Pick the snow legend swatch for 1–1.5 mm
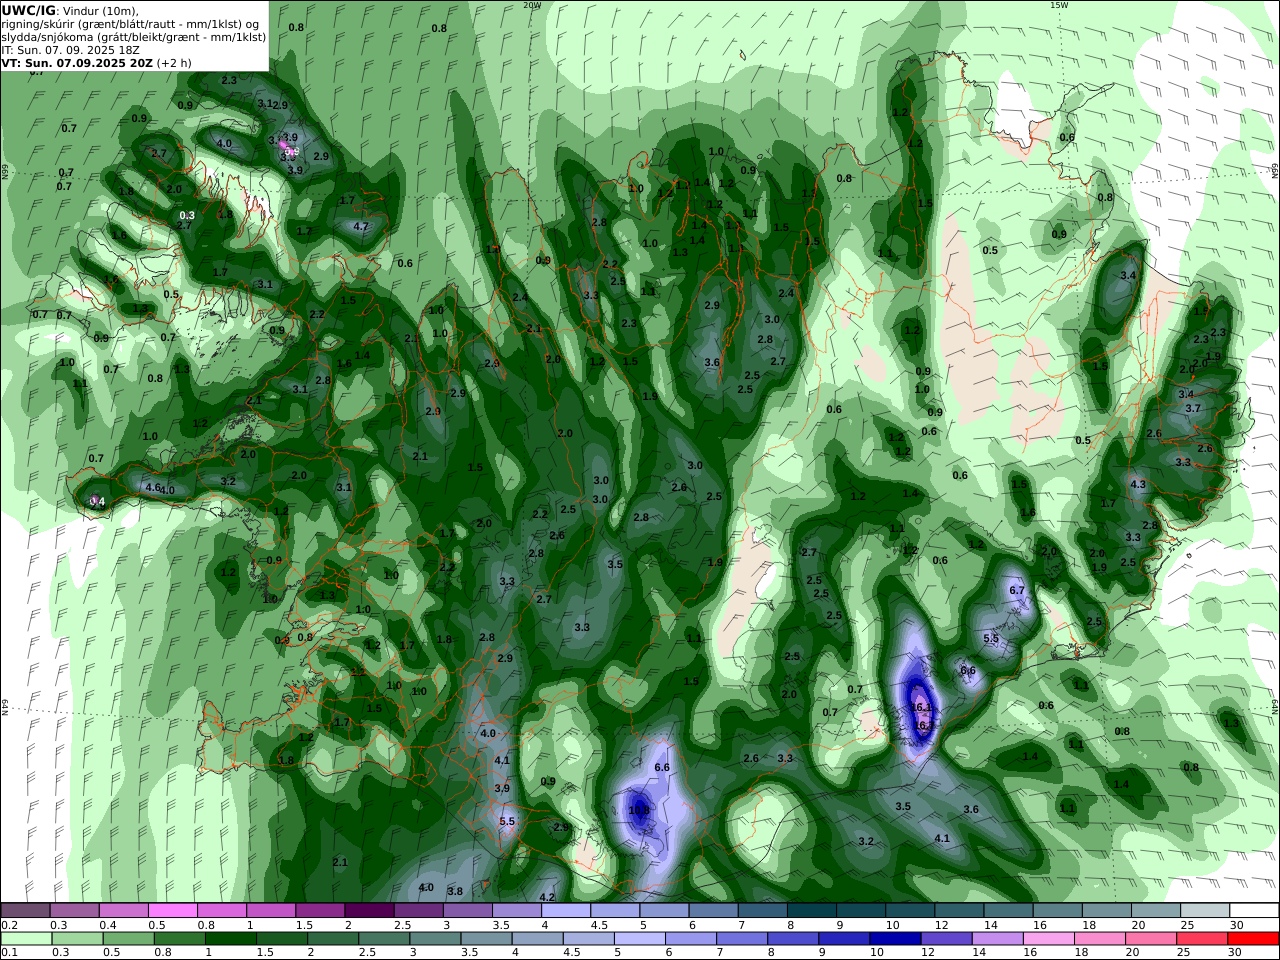1280x960 pixels. (x=270, y=910)
